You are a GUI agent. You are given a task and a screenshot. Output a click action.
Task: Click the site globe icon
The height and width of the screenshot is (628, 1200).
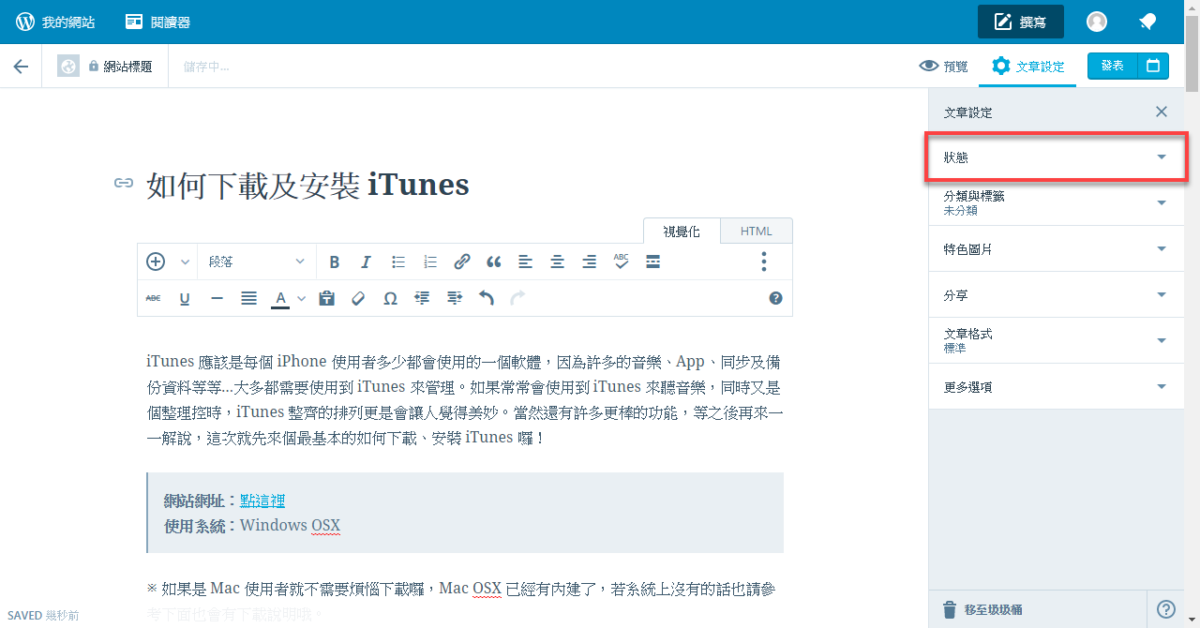[x=68, y=66]
